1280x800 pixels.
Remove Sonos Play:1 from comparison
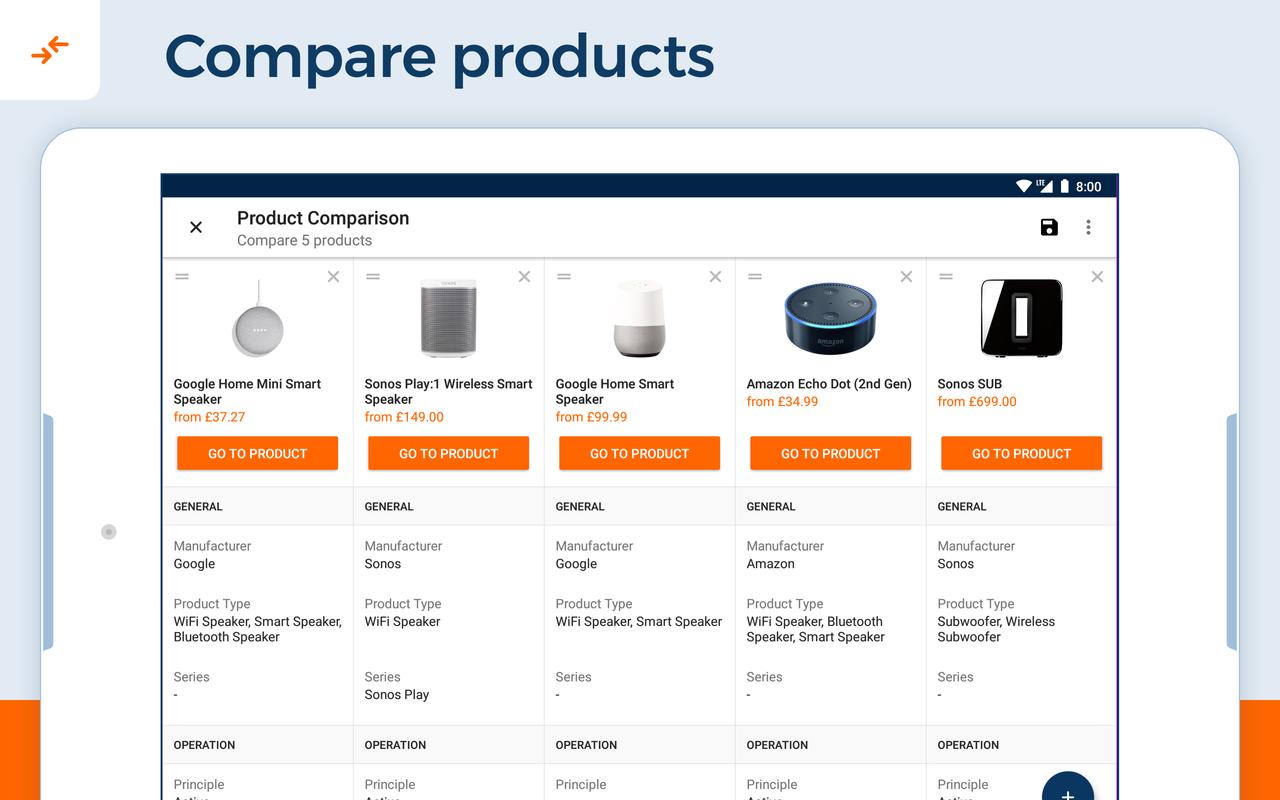click(x=524, y=277)
